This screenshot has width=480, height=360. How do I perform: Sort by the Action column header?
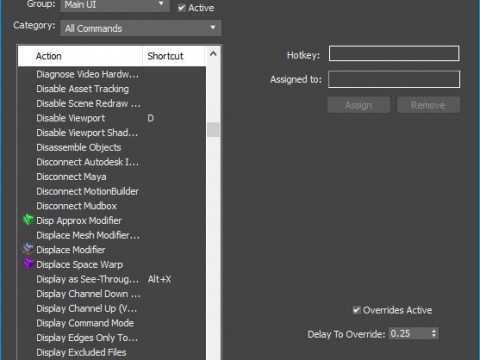click(80, 56)
